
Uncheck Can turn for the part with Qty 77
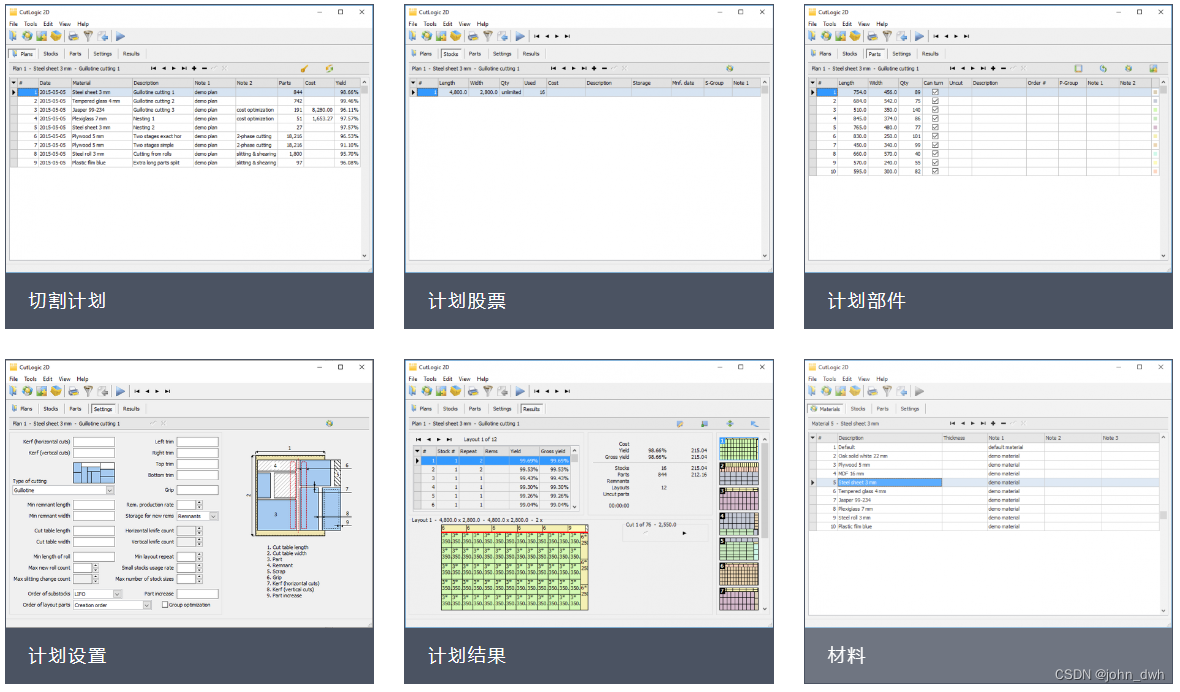click(936, 127)
